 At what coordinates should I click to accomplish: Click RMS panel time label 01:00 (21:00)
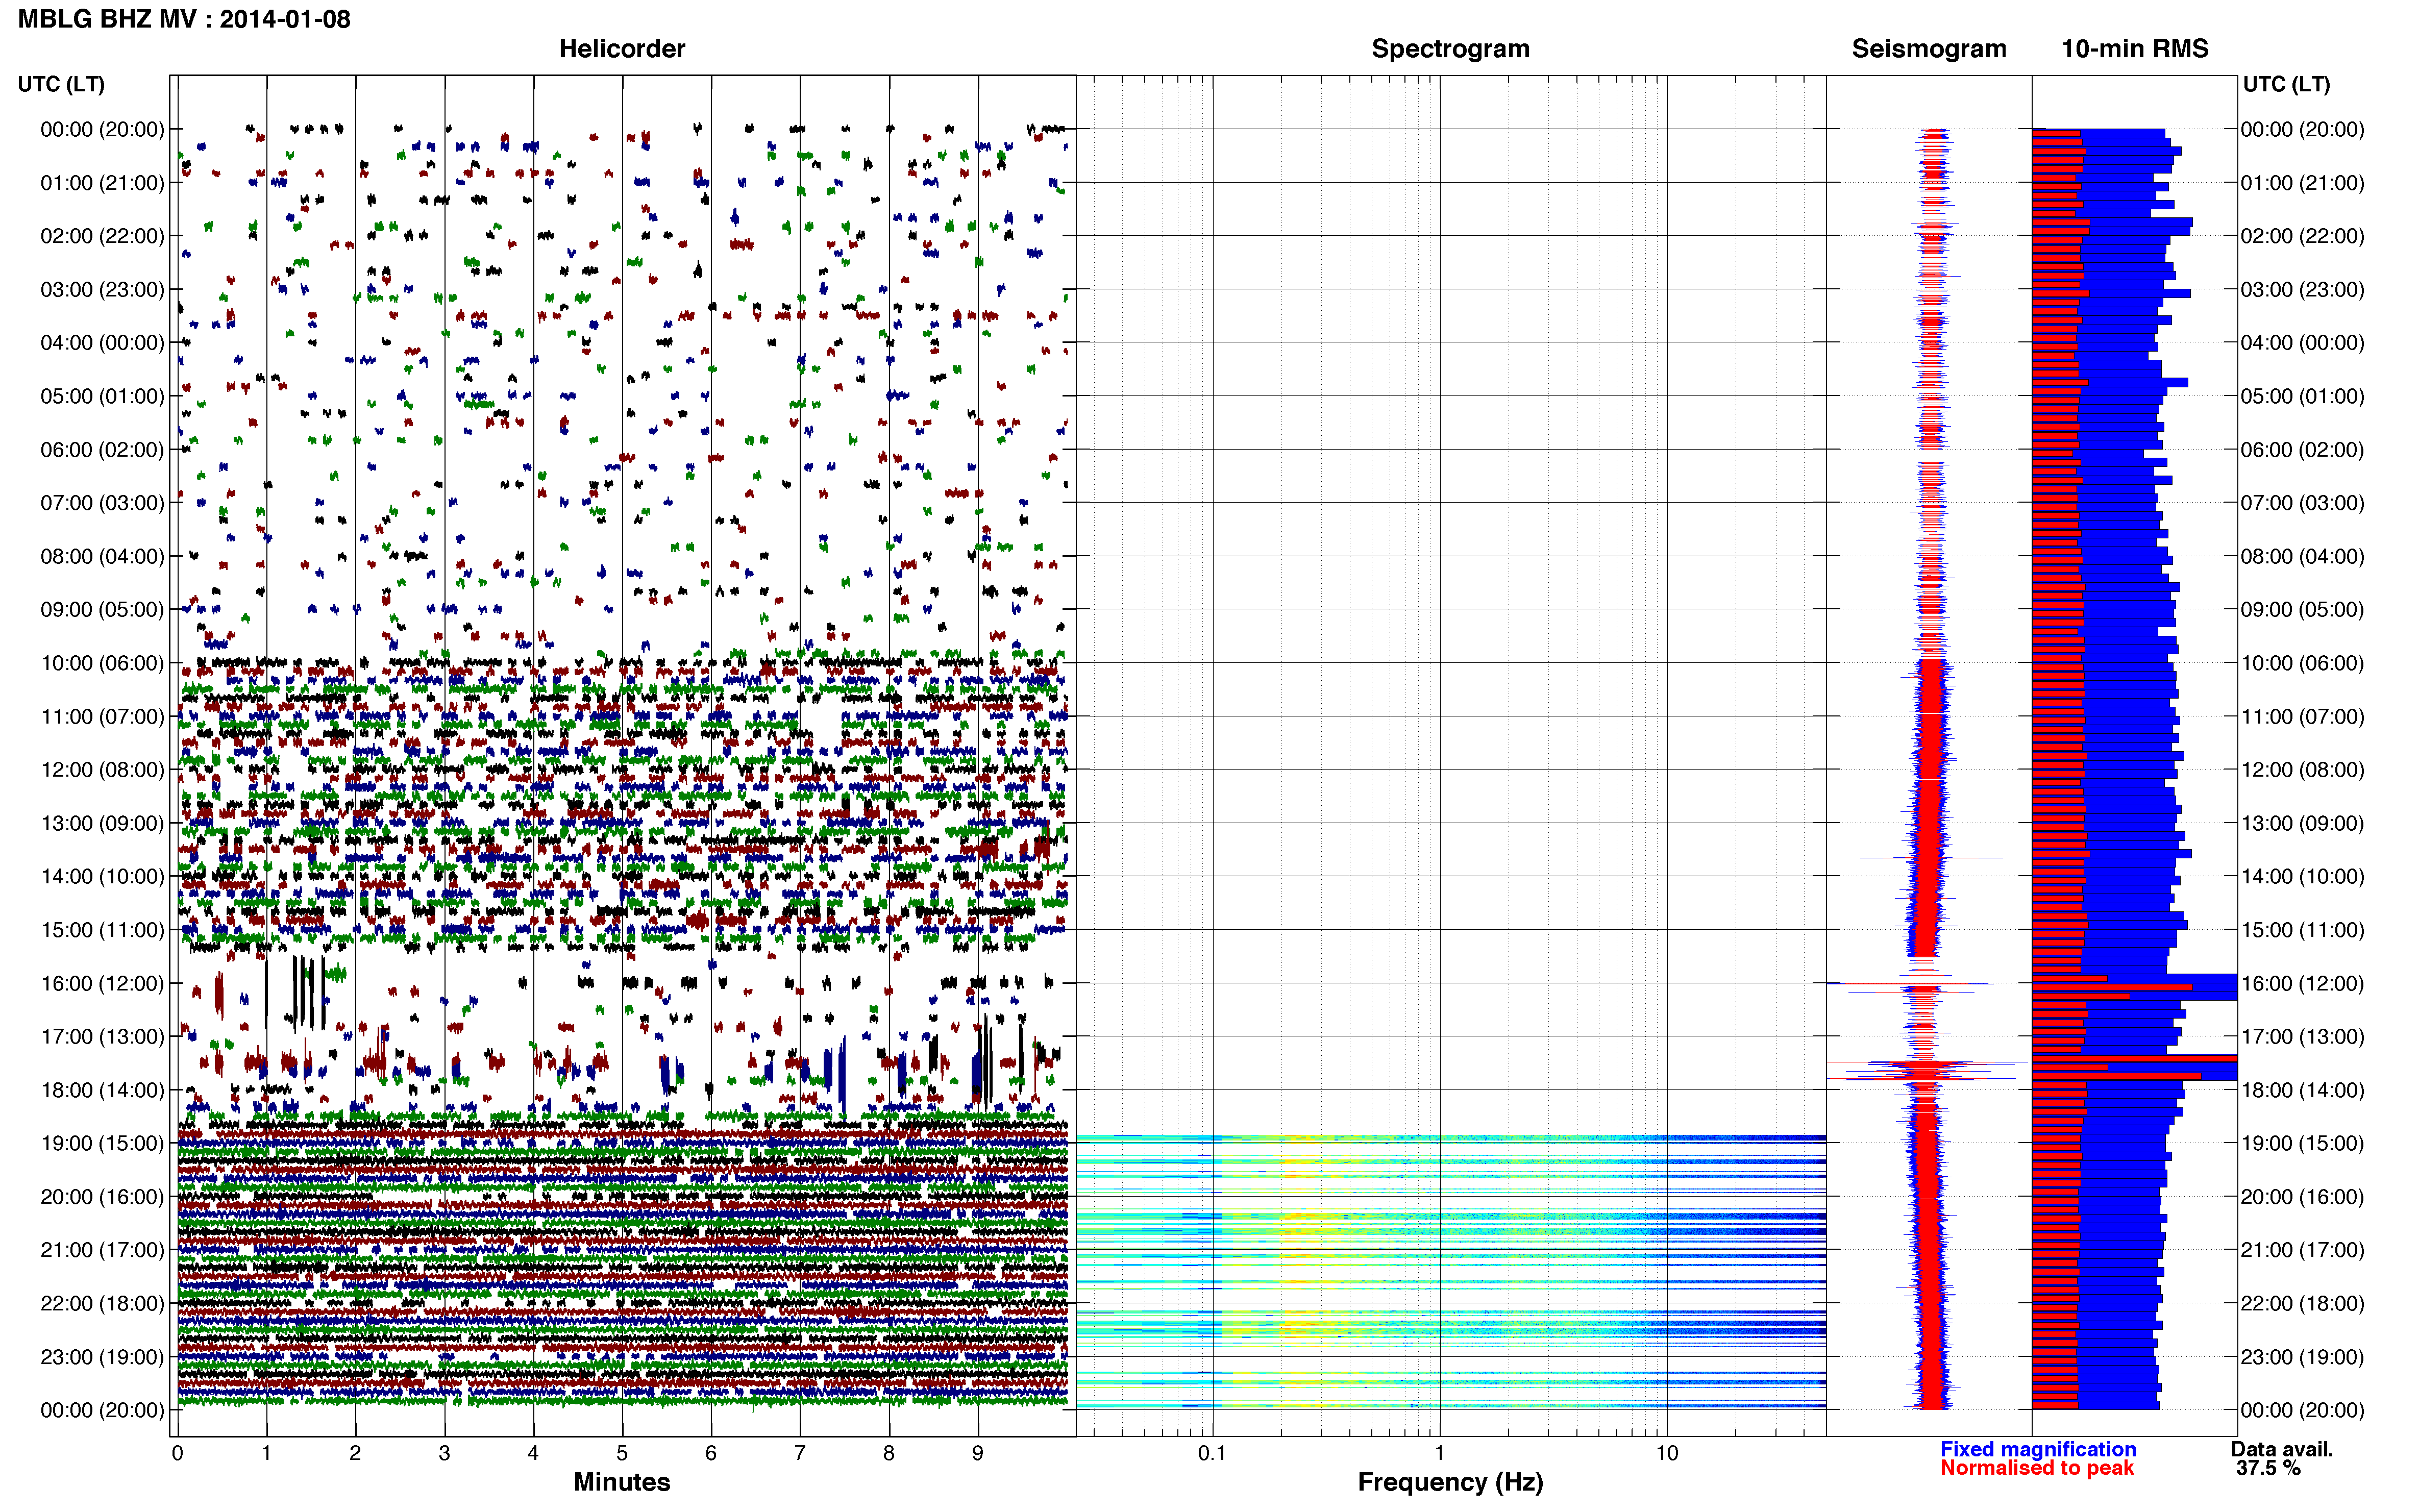coord(2302,183)
